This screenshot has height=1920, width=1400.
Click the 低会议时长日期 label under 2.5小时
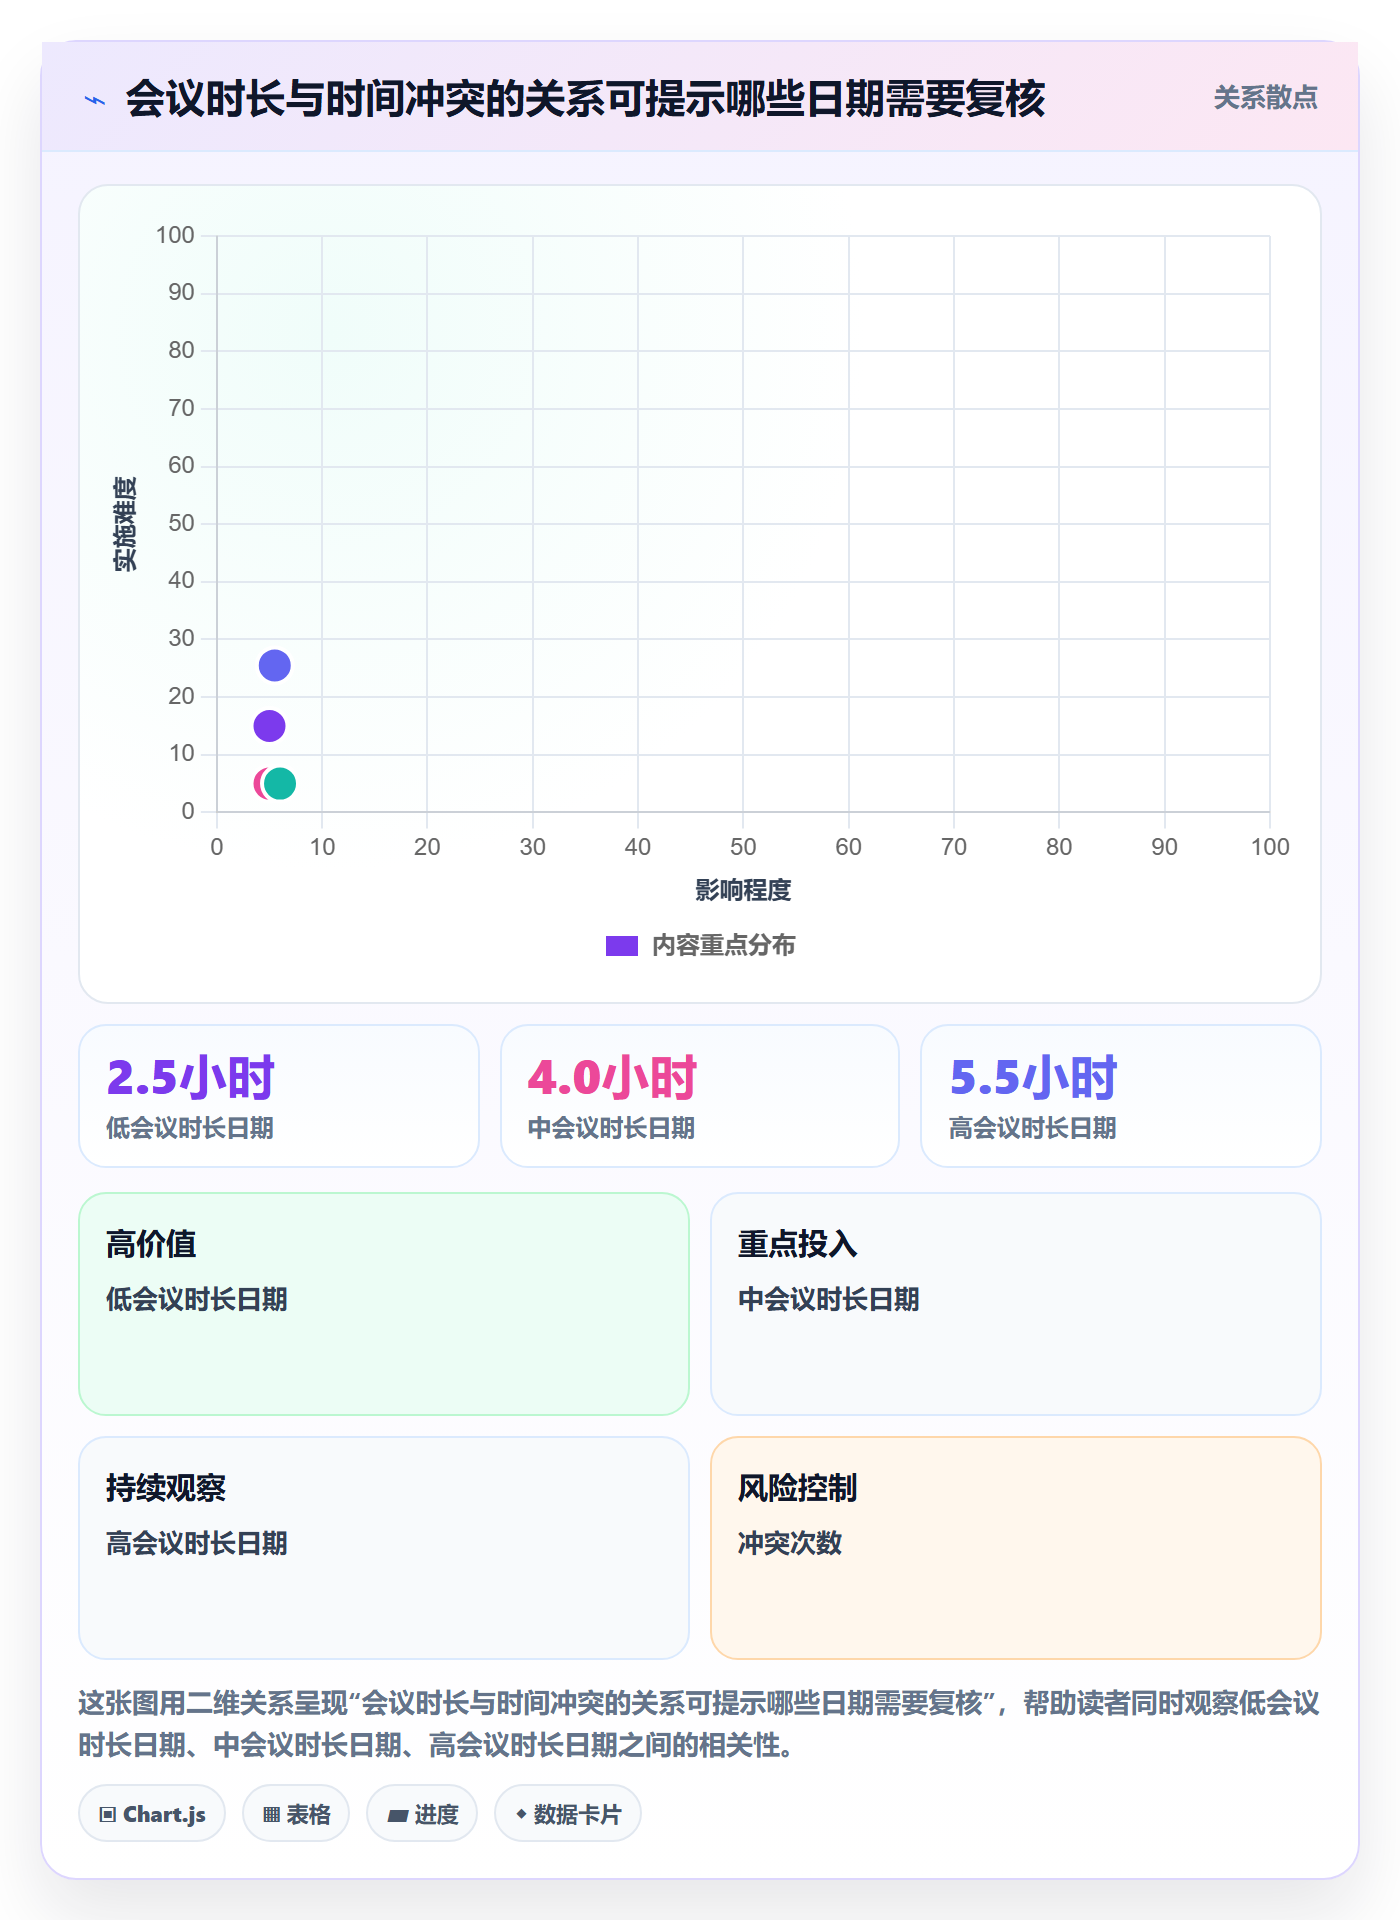(x=190, y=1128)
